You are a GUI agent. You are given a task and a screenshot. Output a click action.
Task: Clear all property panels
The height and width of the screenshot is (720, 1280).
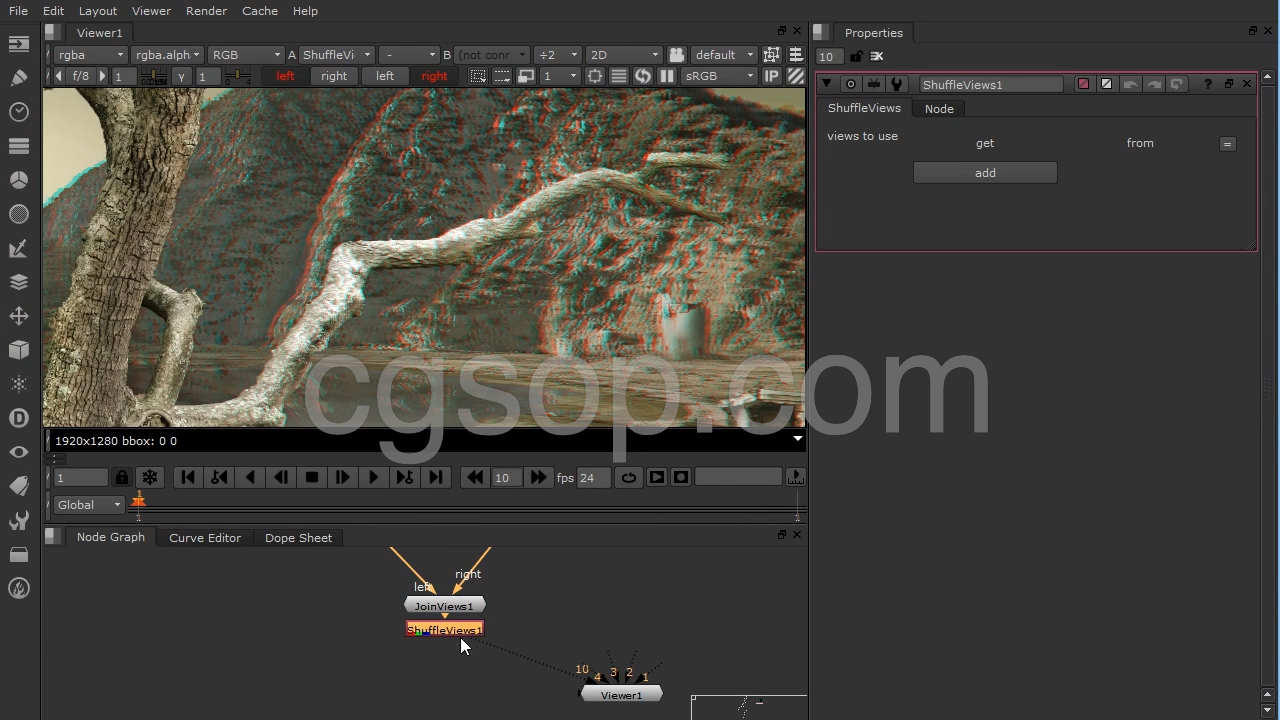pyautogui.click(x=877, y=56)
